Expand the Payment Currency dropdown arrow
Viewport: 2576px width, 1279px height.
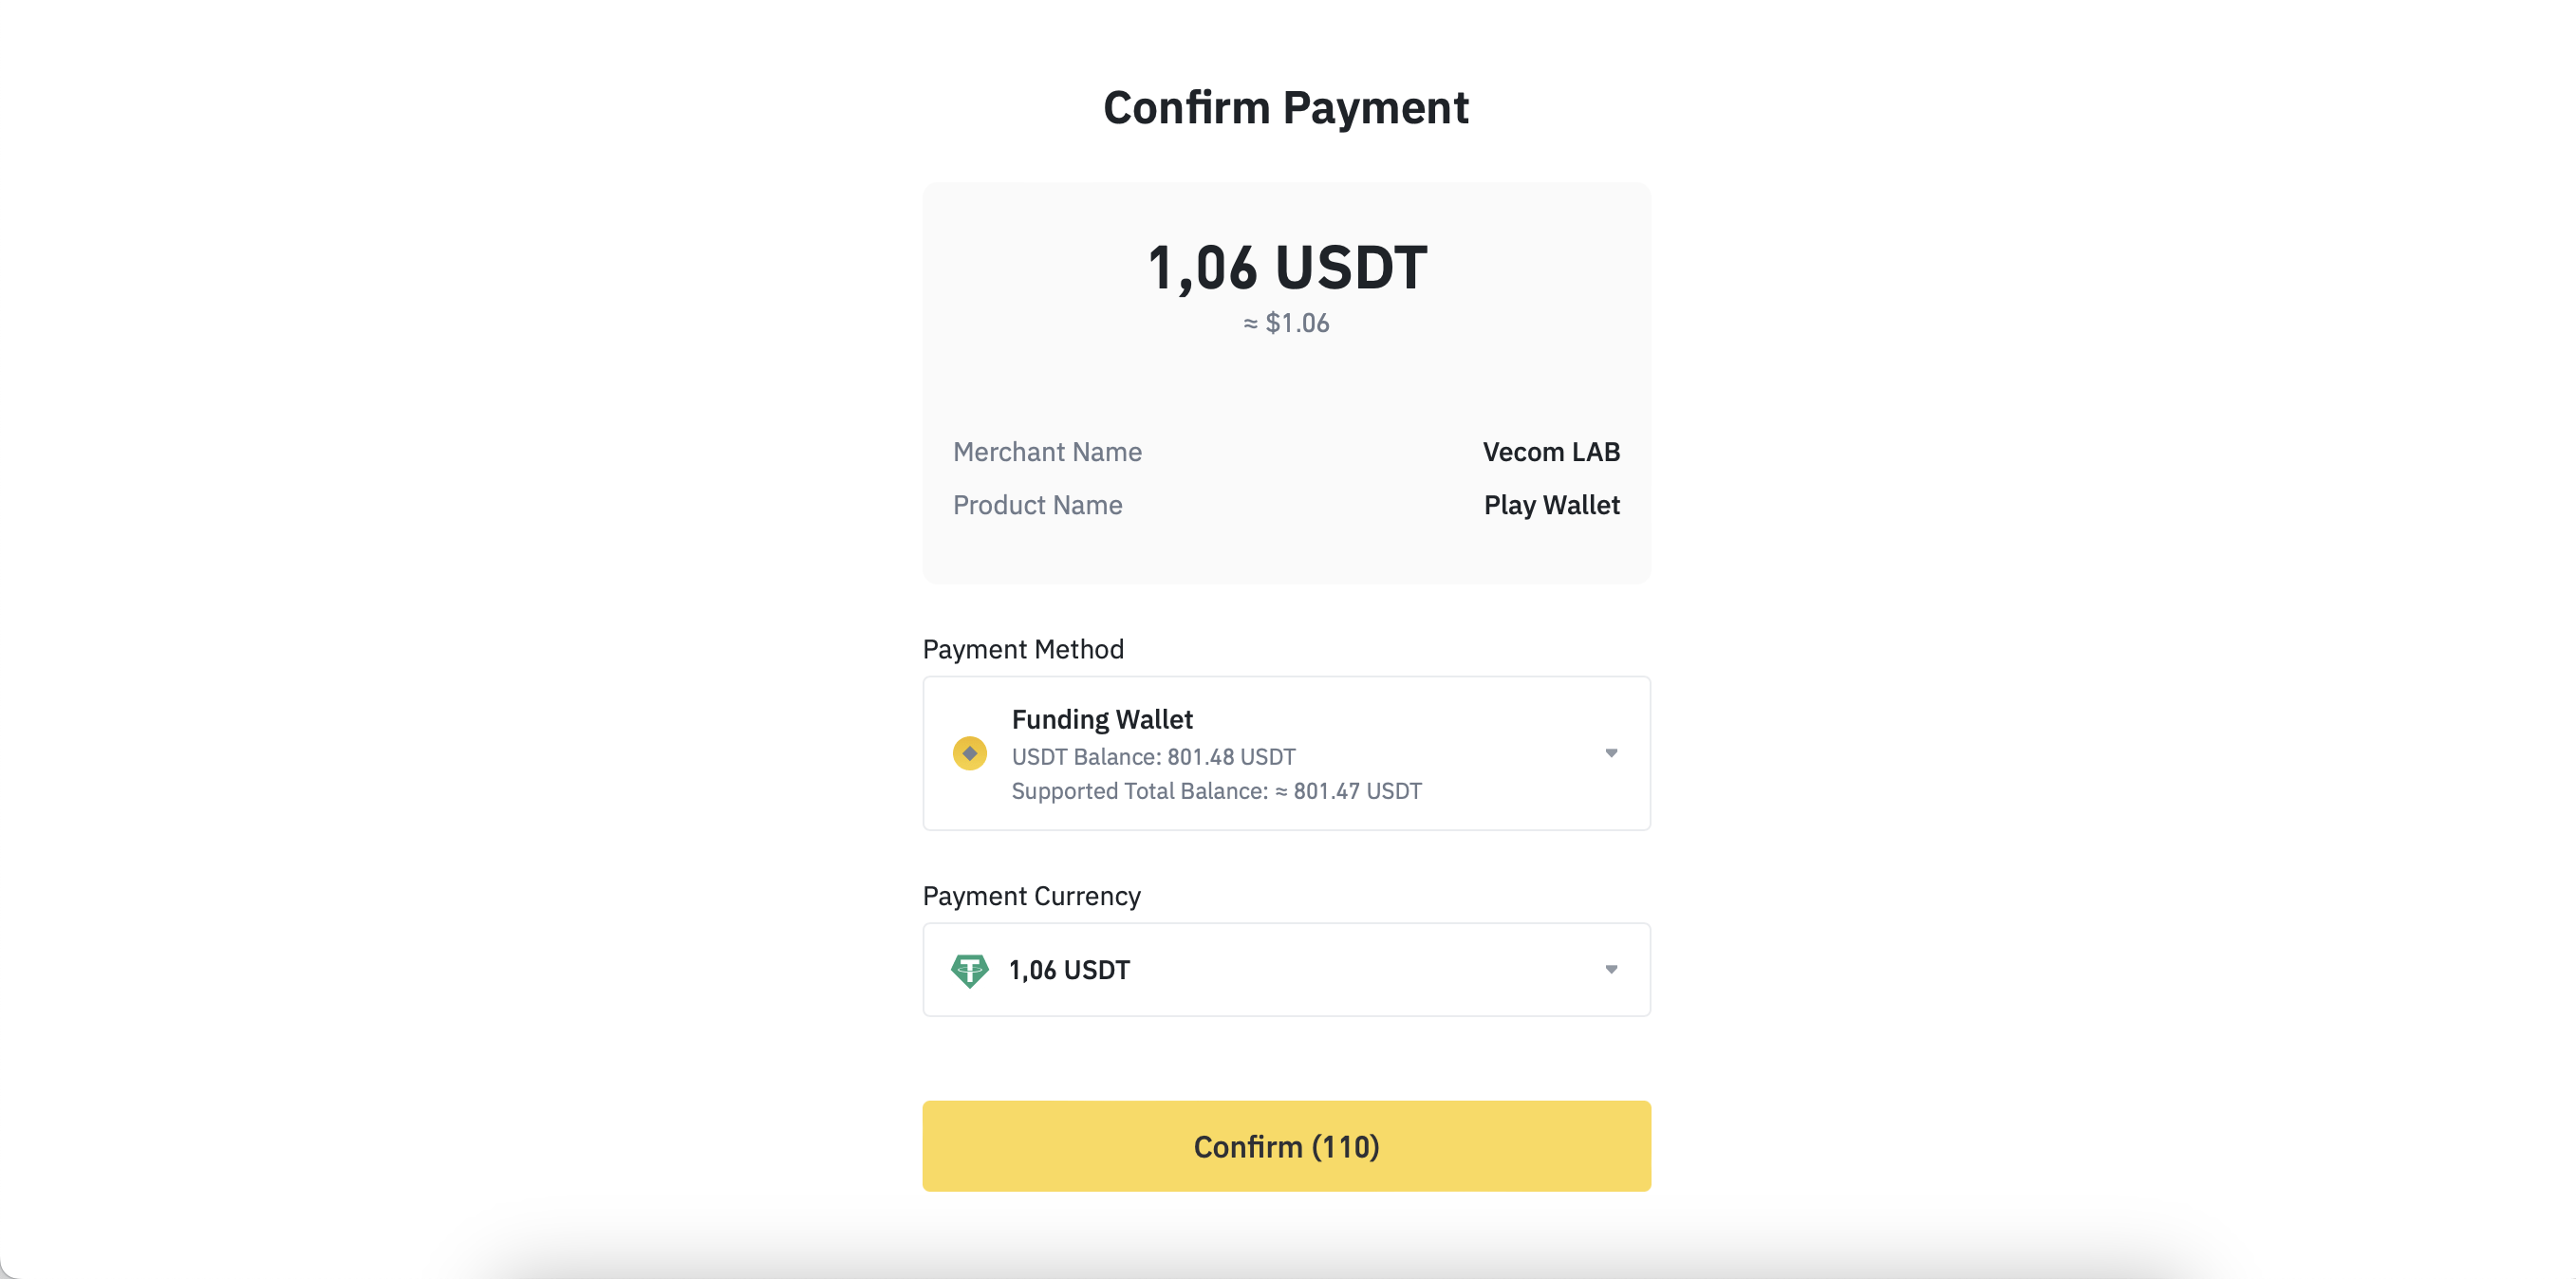pyautogui.click(x=1610, y=969)
